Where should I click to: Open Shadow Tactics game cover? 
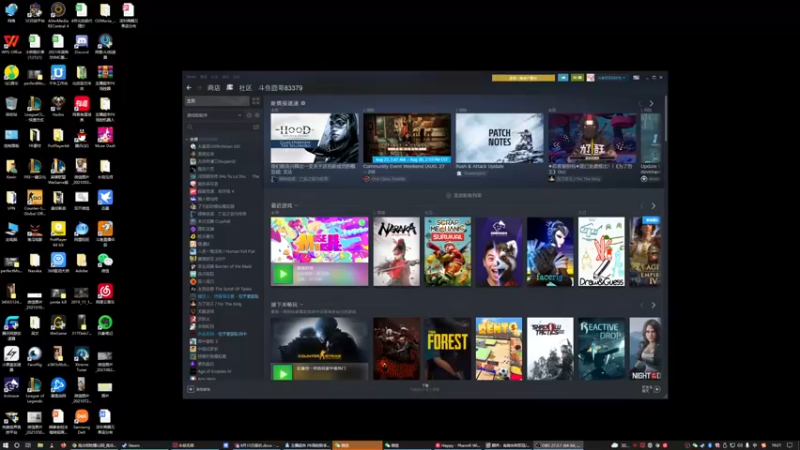tap(550, 349)
